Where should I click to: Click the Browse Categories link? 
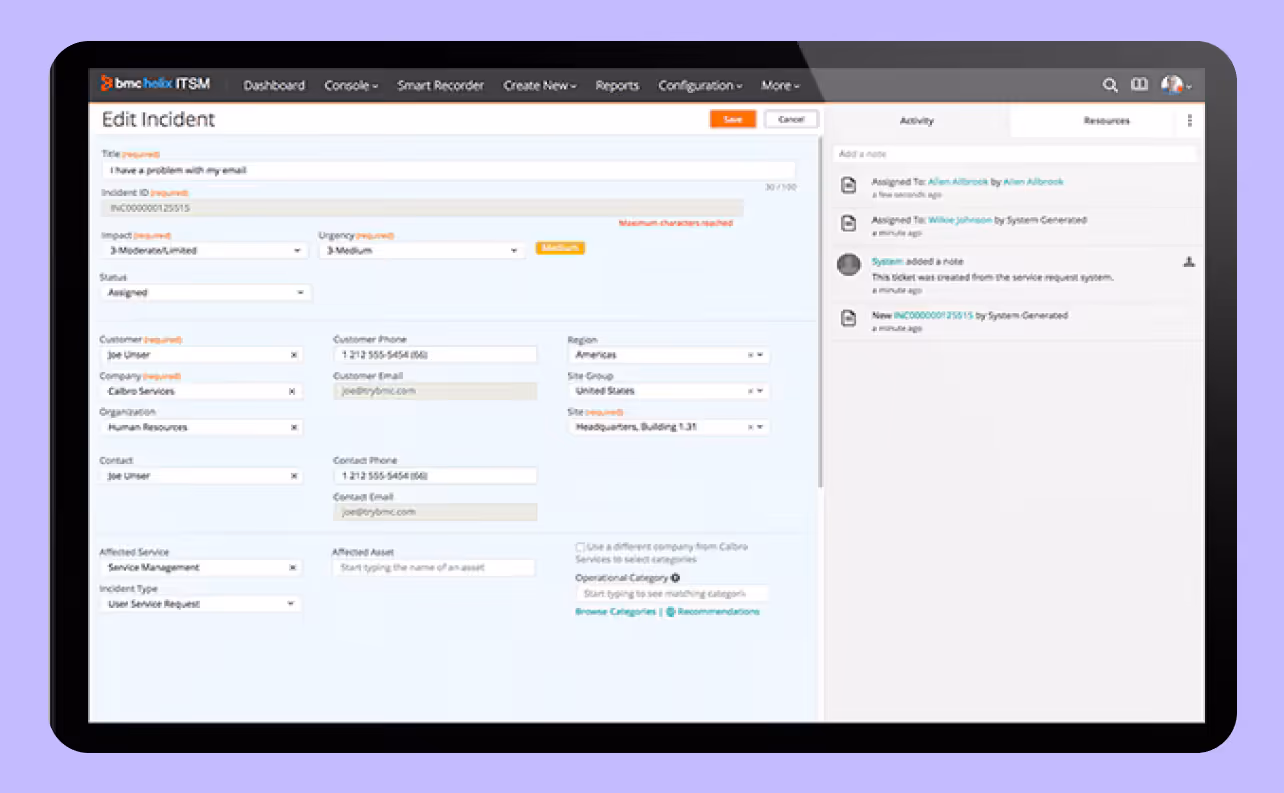(x=615, y=611)
